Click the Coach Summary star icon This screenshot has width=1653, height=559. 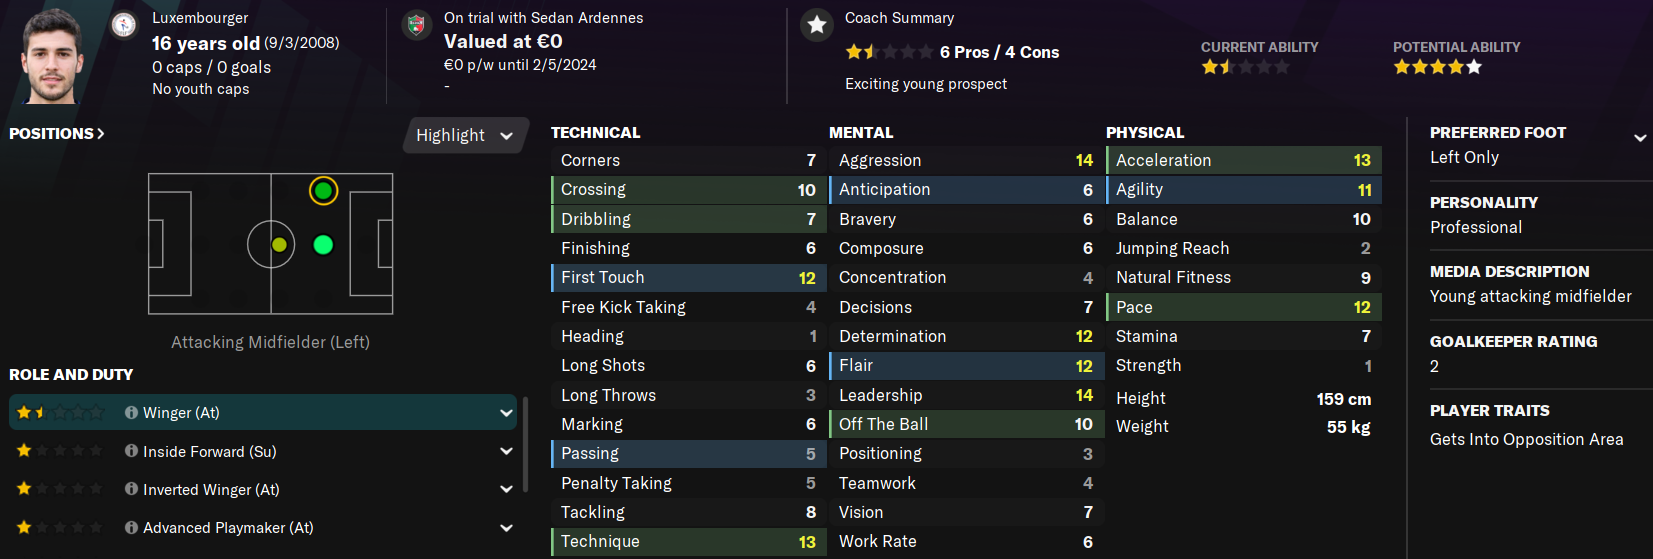point(817,25)
